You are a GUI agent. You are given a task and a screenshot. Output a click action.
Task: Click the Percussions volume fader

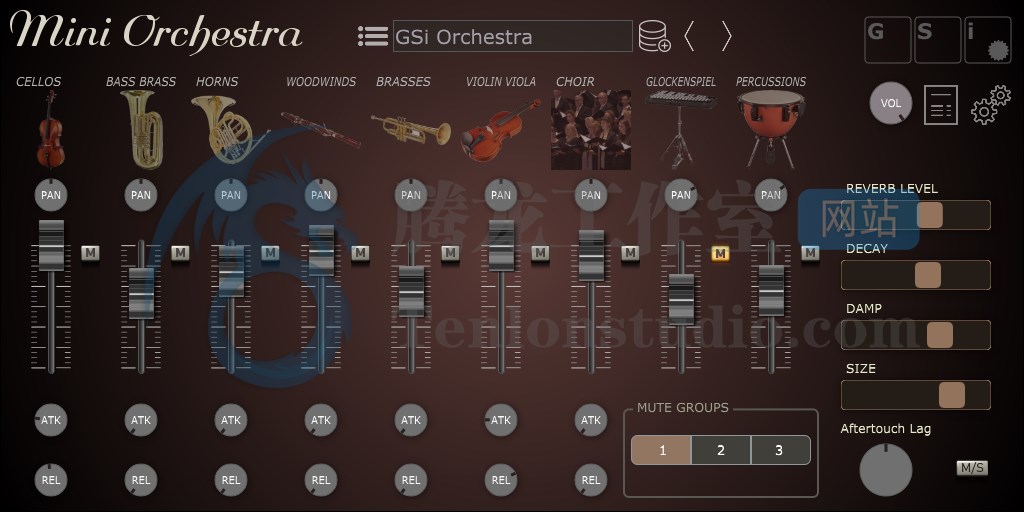click(771, 291)
